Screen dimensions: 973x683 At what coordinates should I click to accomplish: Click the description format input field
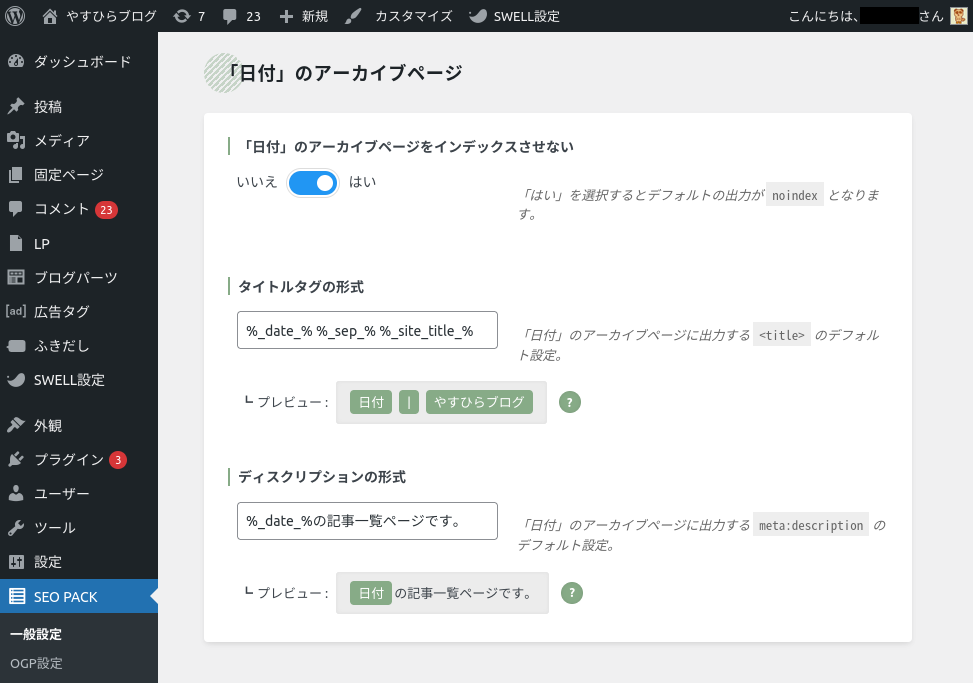click(367, 521)
